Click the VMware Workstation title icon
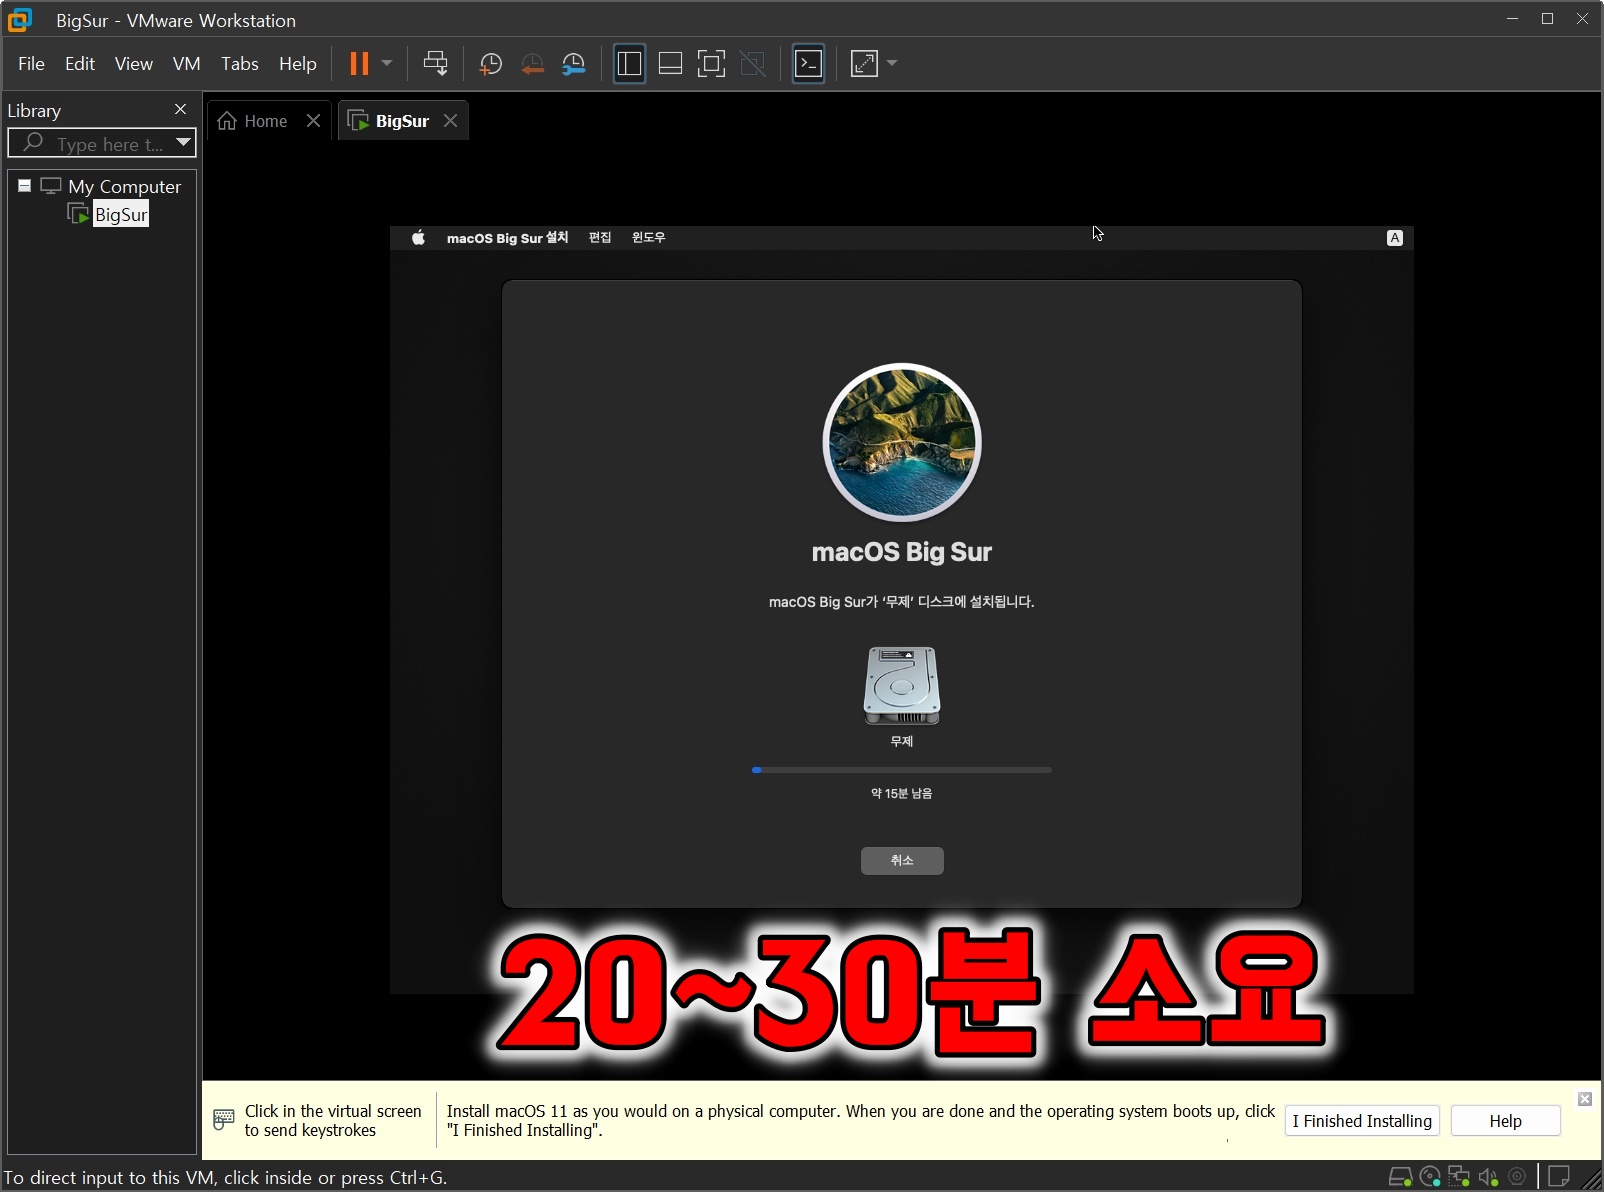The width and height of the screenshot is (1604, 1192). pyautogui.click(x=20, y=19)
